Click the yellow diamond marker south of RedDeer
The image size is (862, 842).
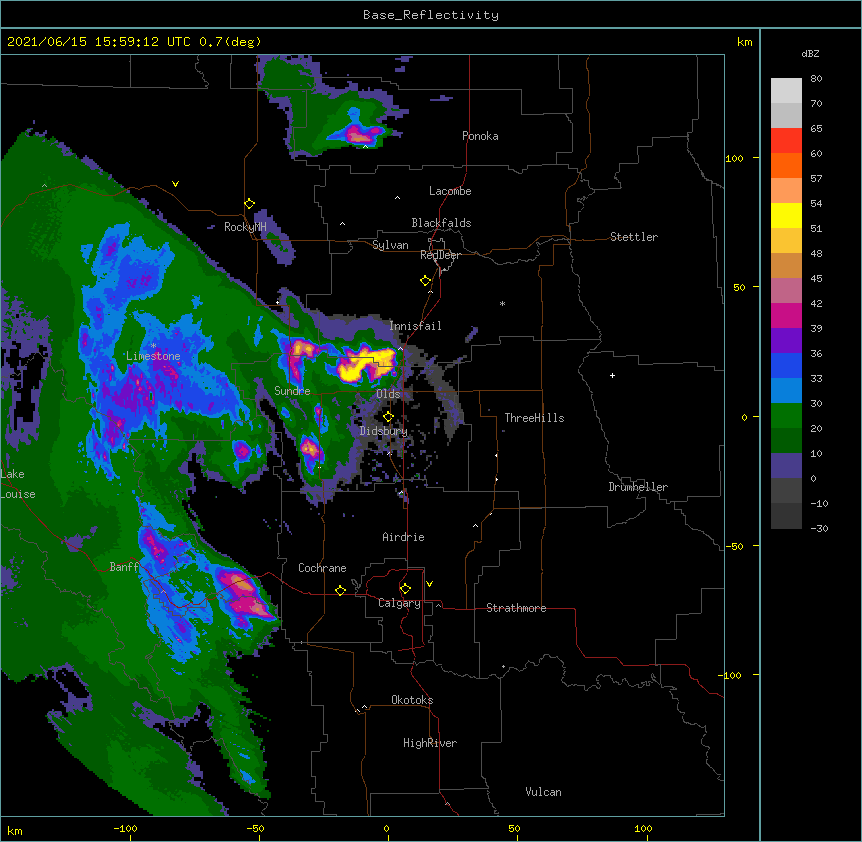[425, 281]
